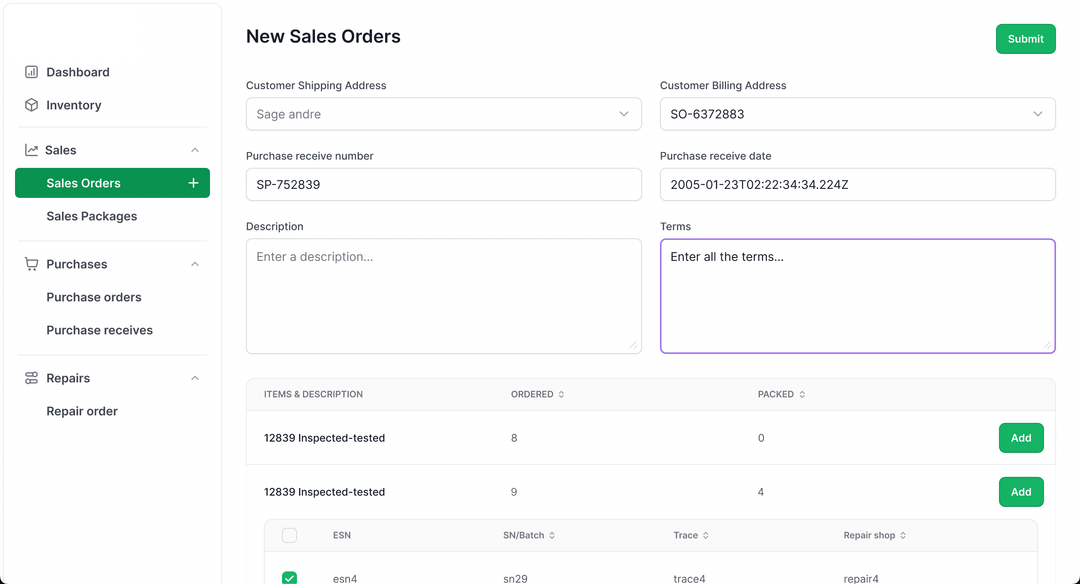Screen dimensions: 1080x584
Task: Uncheck the esn4 row checkbox
Action: 290,577
